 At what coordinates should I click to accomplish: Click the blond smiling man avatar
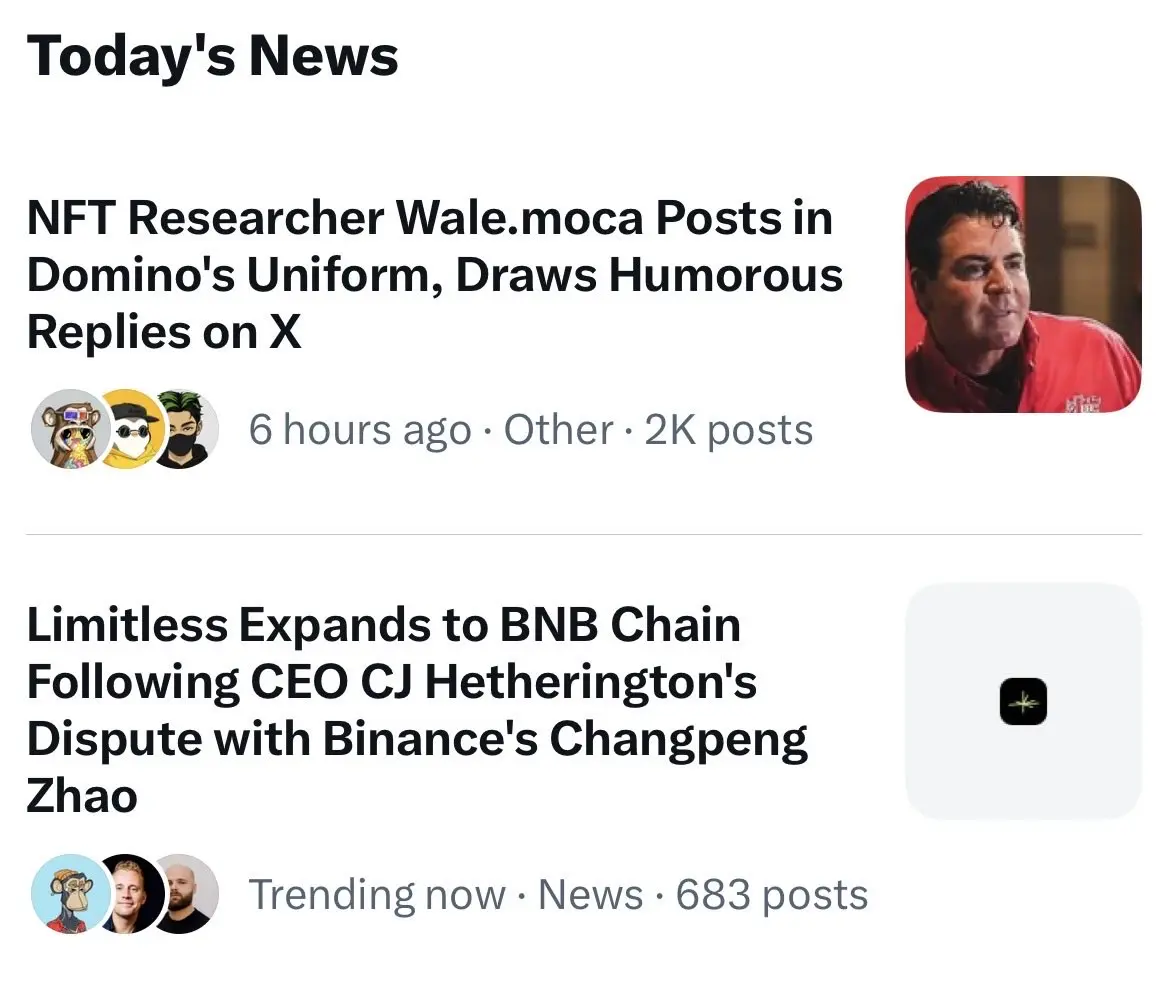point(130,893)
